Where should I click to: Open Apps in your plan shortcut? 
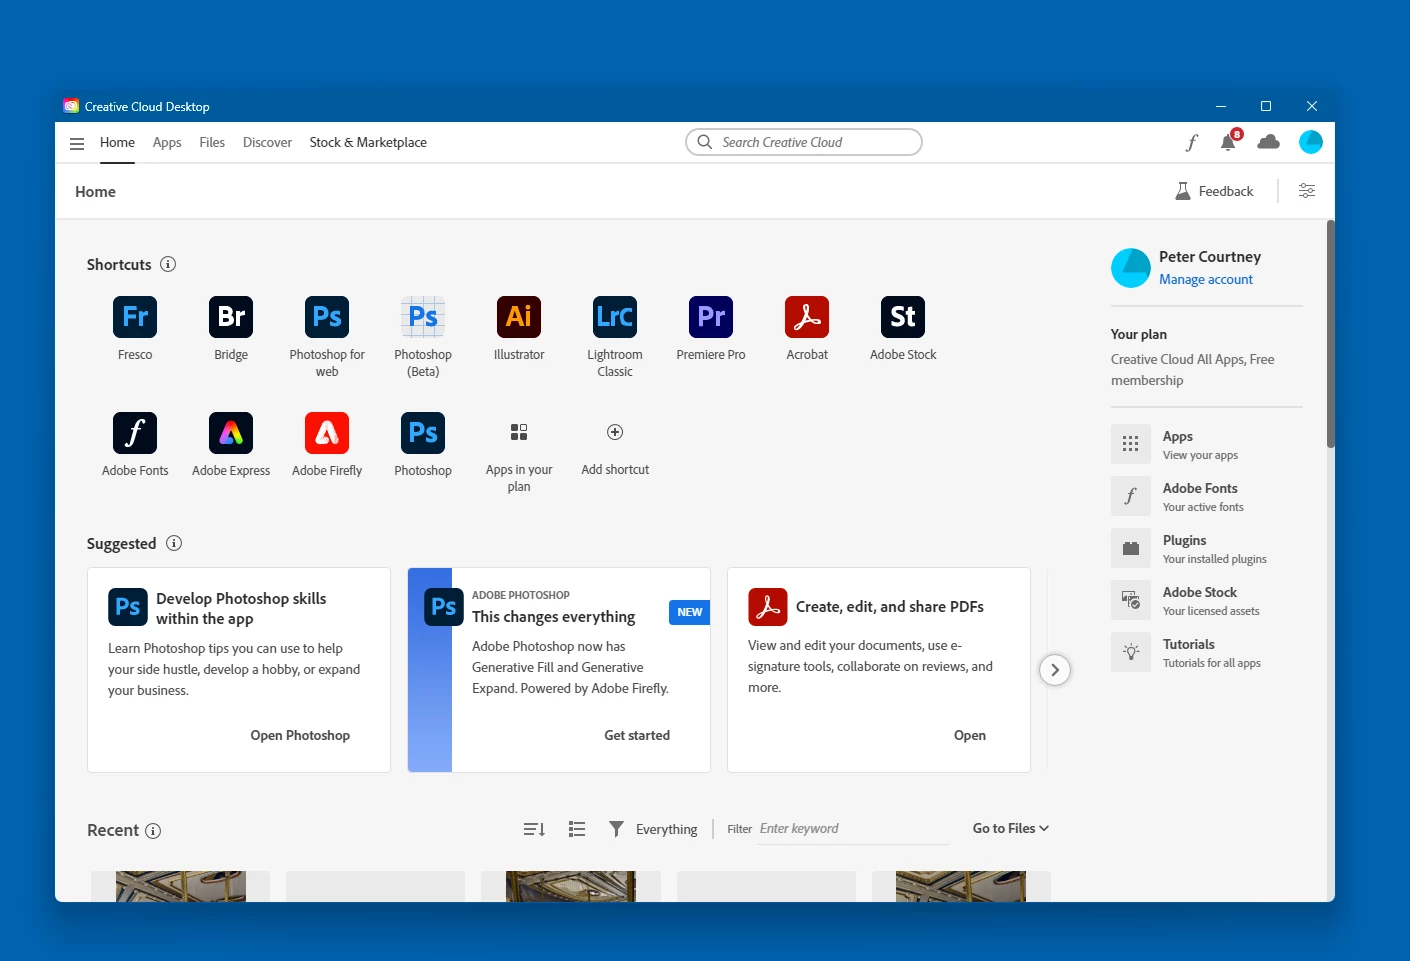(x=519, y=432)
